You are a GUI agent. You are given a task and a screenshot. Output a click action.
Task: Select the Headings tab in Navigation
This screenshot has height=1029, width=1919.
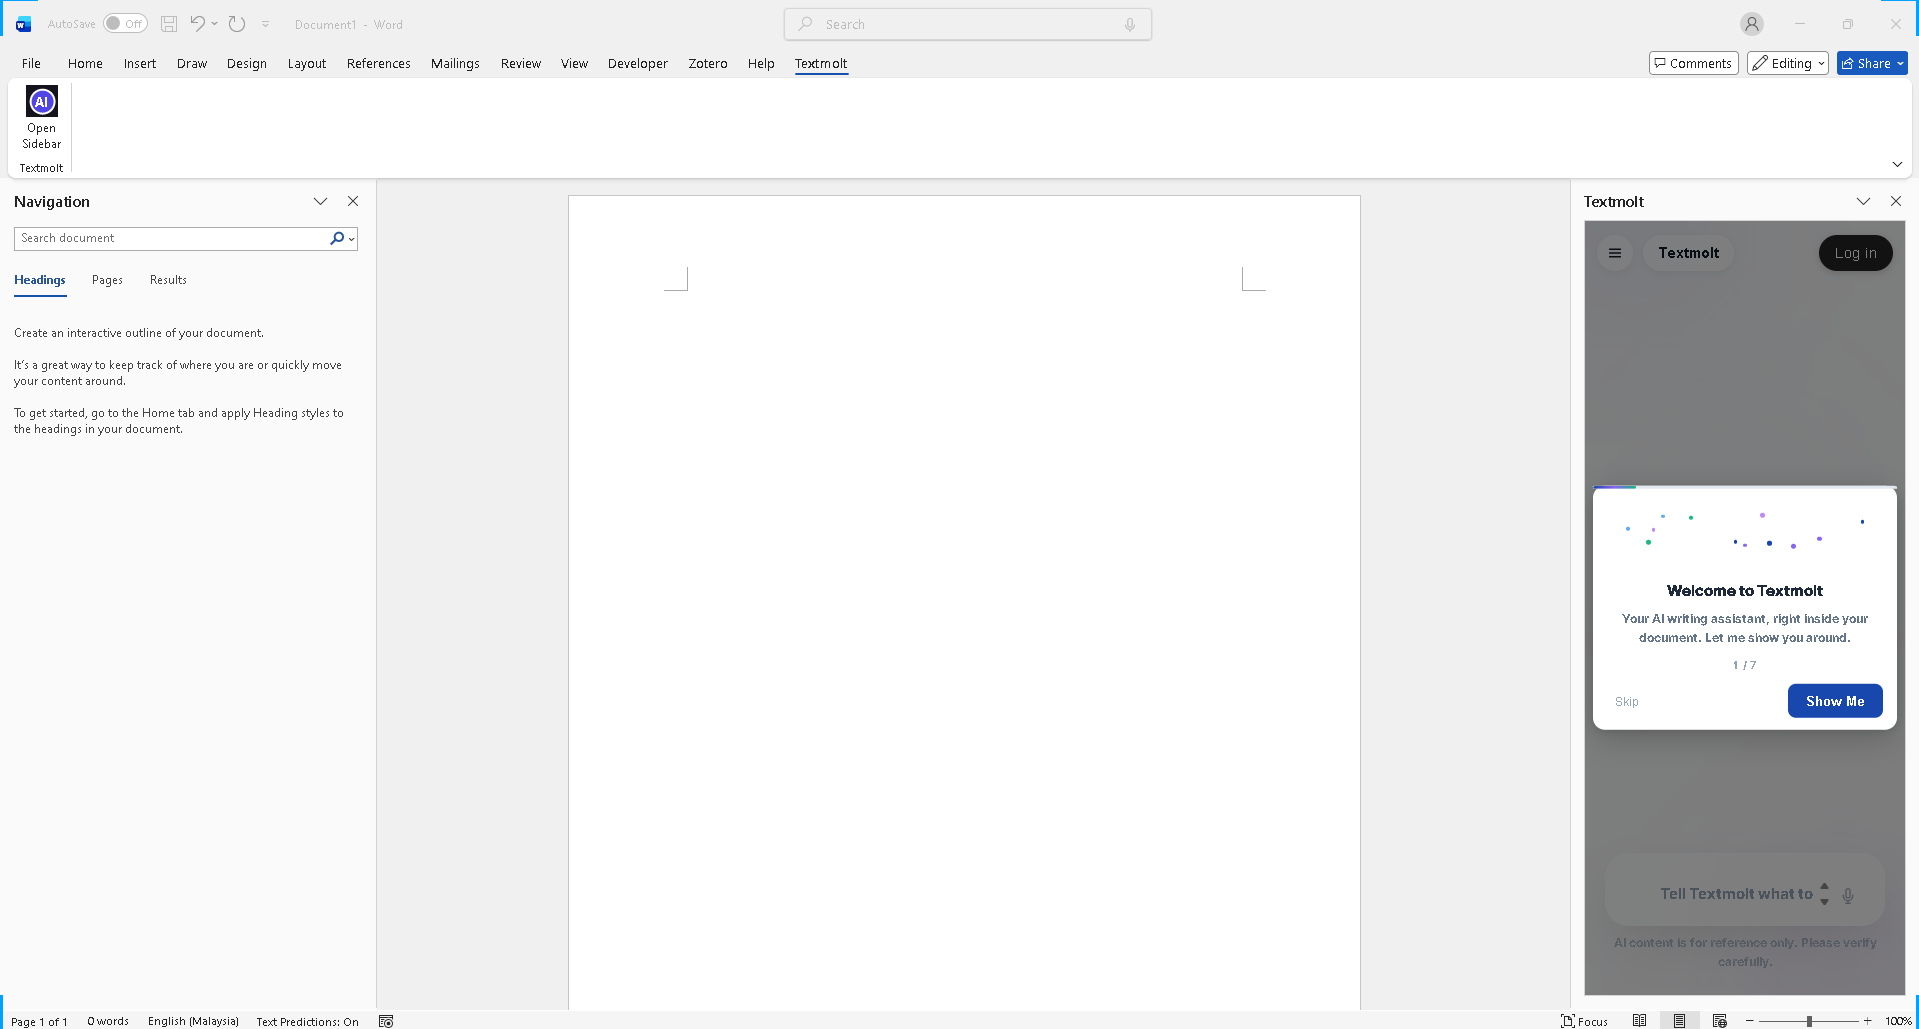coord(40,280)
